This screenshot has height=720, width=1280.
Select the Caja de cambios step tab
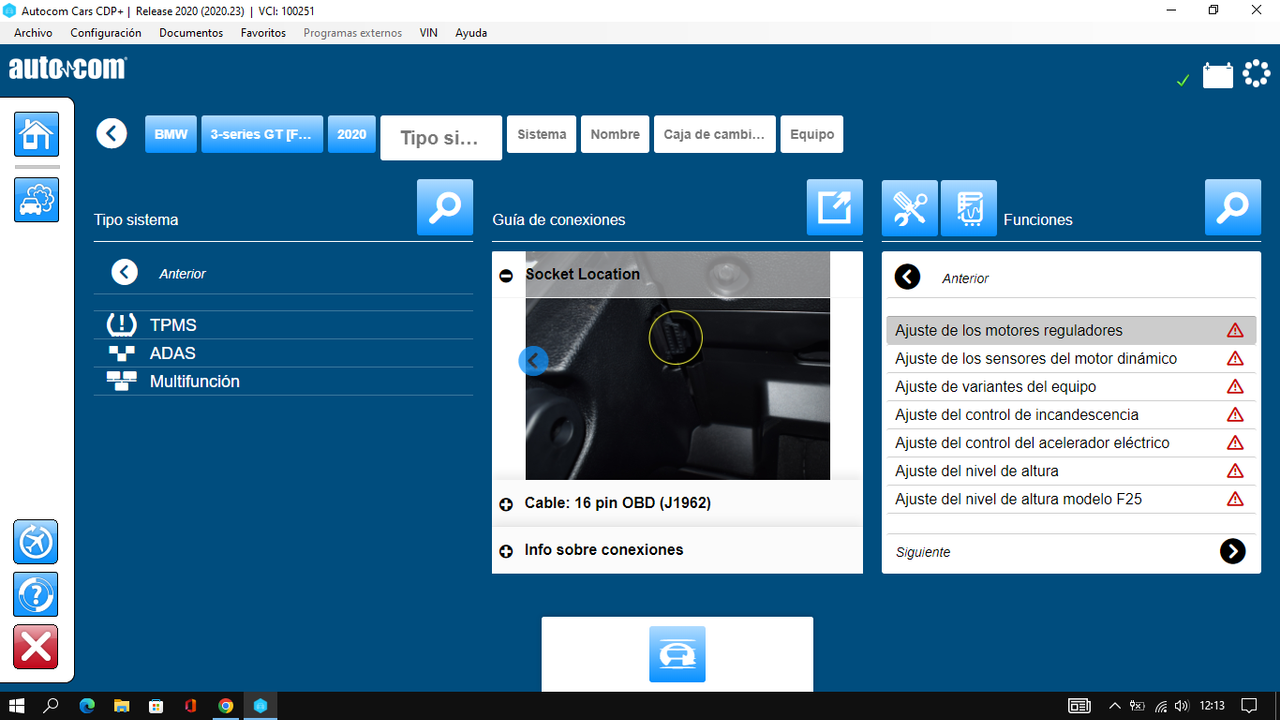[x=715, y=134]
